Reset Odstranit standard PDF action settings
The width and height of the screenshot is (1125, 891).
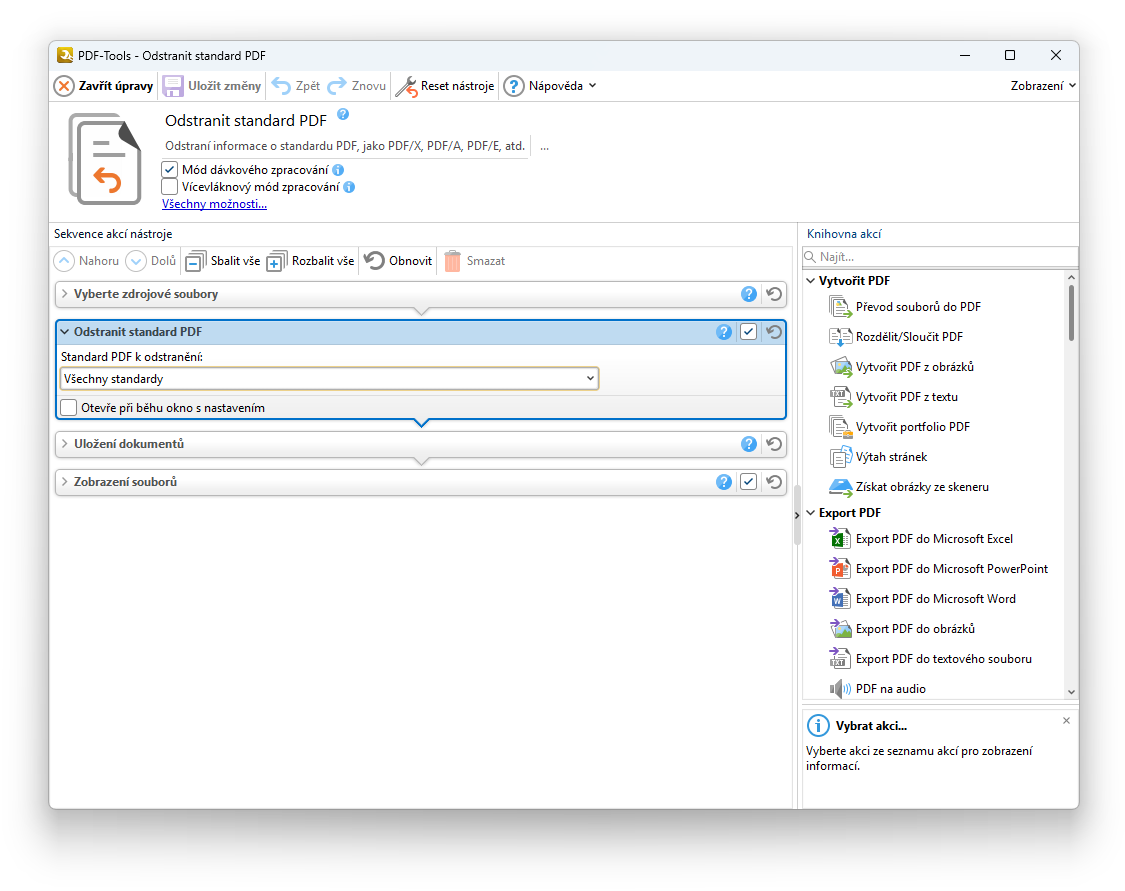[774, 332]
